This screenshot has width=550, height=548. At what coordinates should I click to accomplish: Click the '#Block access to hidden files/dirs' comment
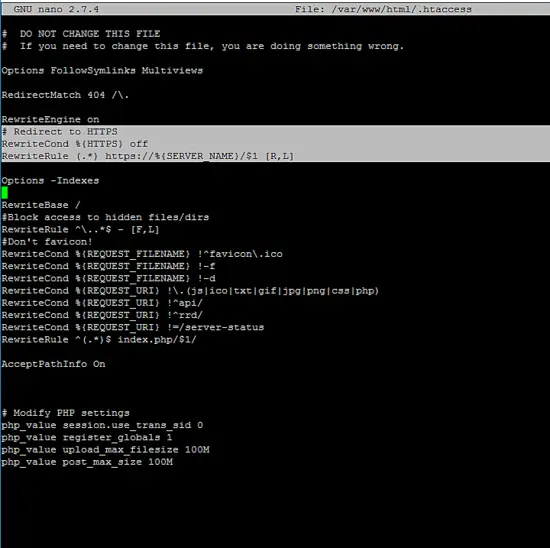(105, 217)
